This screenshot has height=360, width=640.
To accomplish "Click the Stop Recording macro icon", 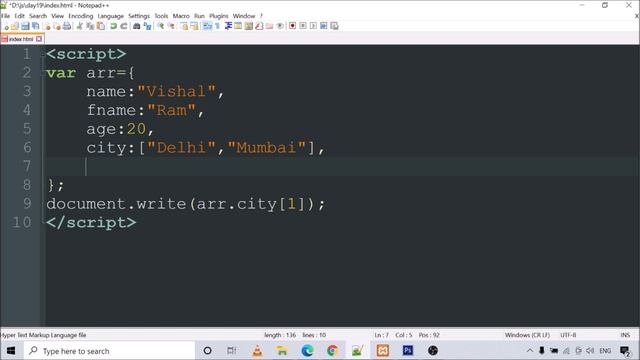I will coord(303,26).
